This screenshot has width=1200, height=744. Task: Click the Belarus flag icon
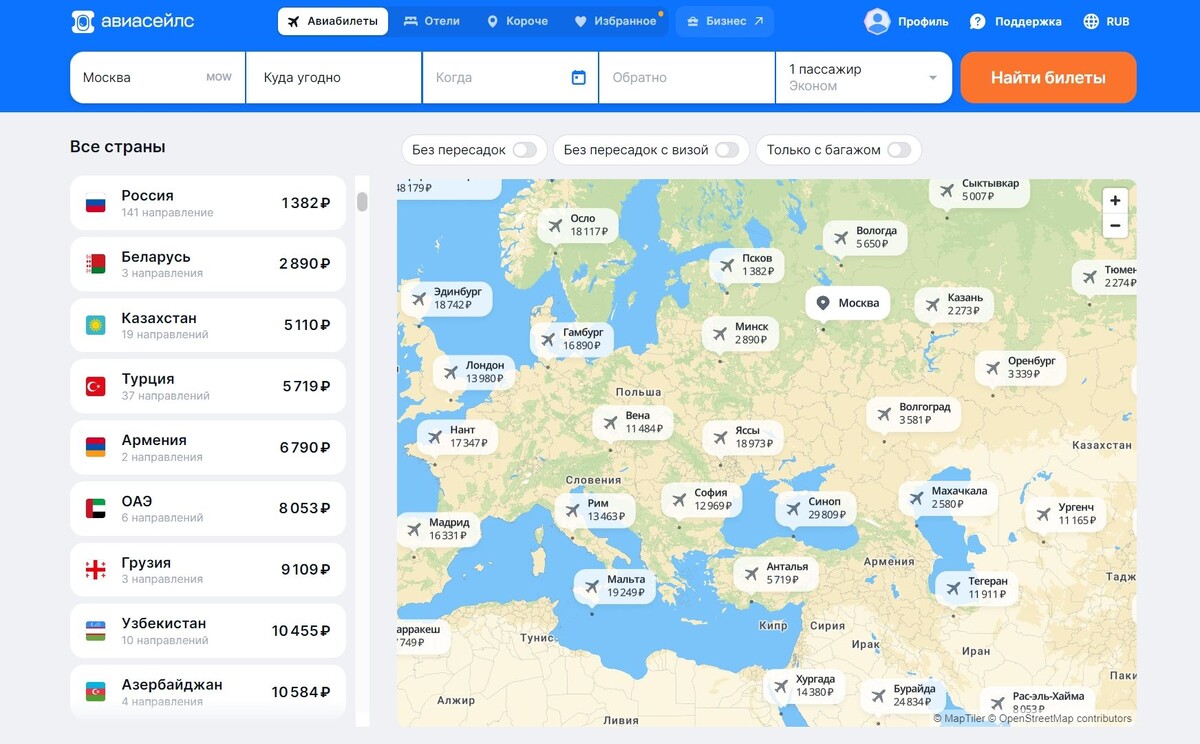pyautogui.click(x=95, y=264)
